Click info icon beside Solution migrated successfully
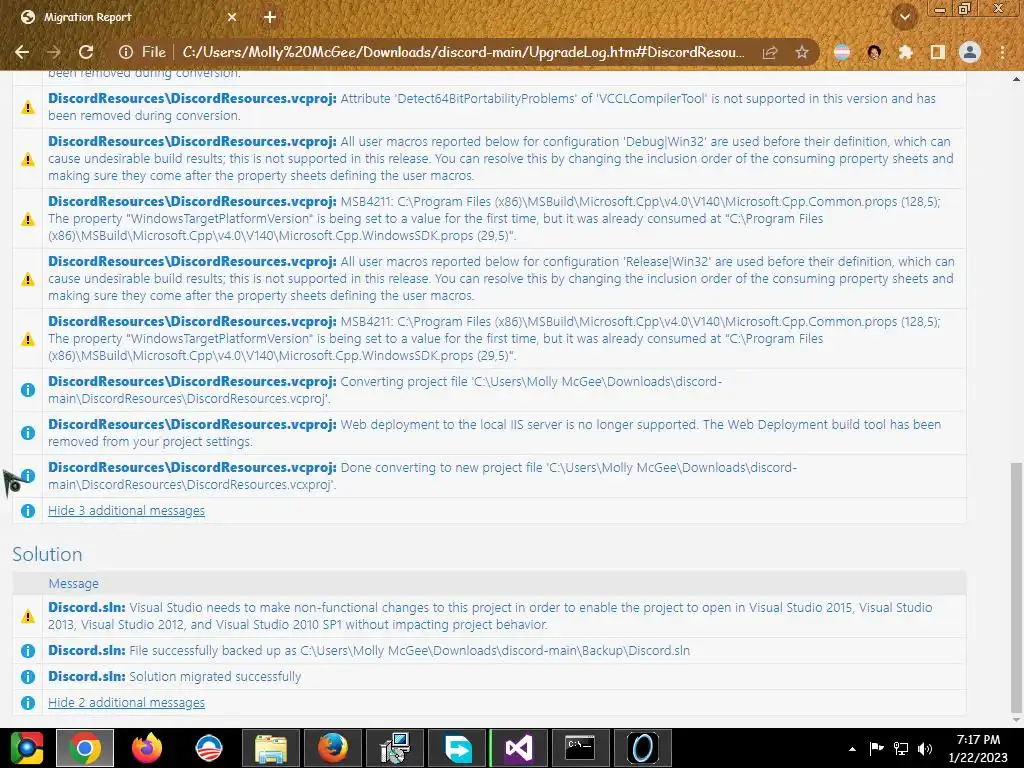1024x768 pixels. [x=27, y=677]
